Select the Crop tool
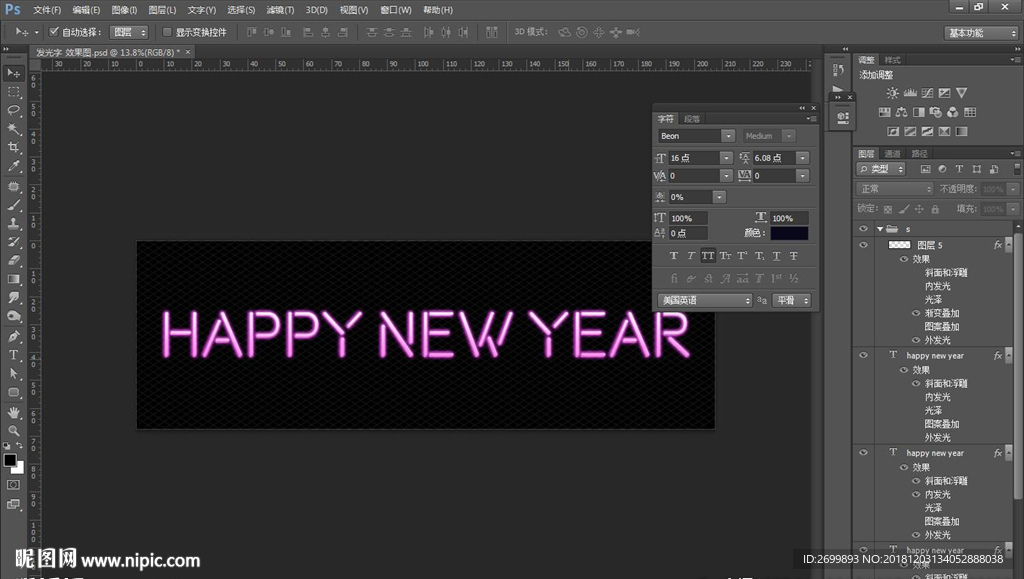Image resolution: width=1024 pixels, height=579 pixels. click(x=13, y=148)
